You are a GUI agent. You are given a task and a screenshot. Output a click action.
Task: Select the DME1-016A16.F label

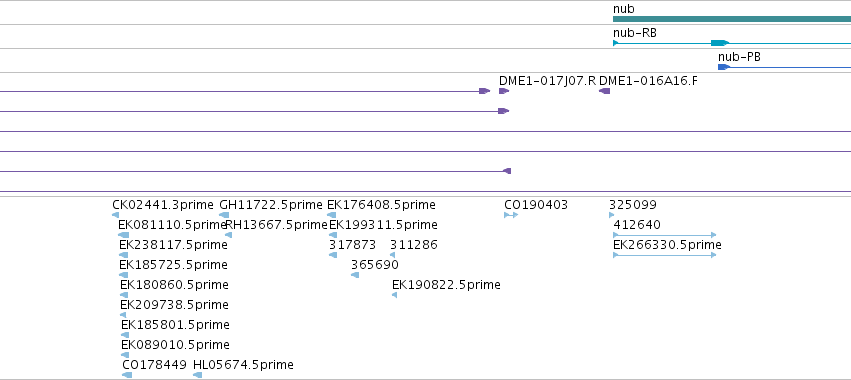pyautogui.click(x=648, y=81)
